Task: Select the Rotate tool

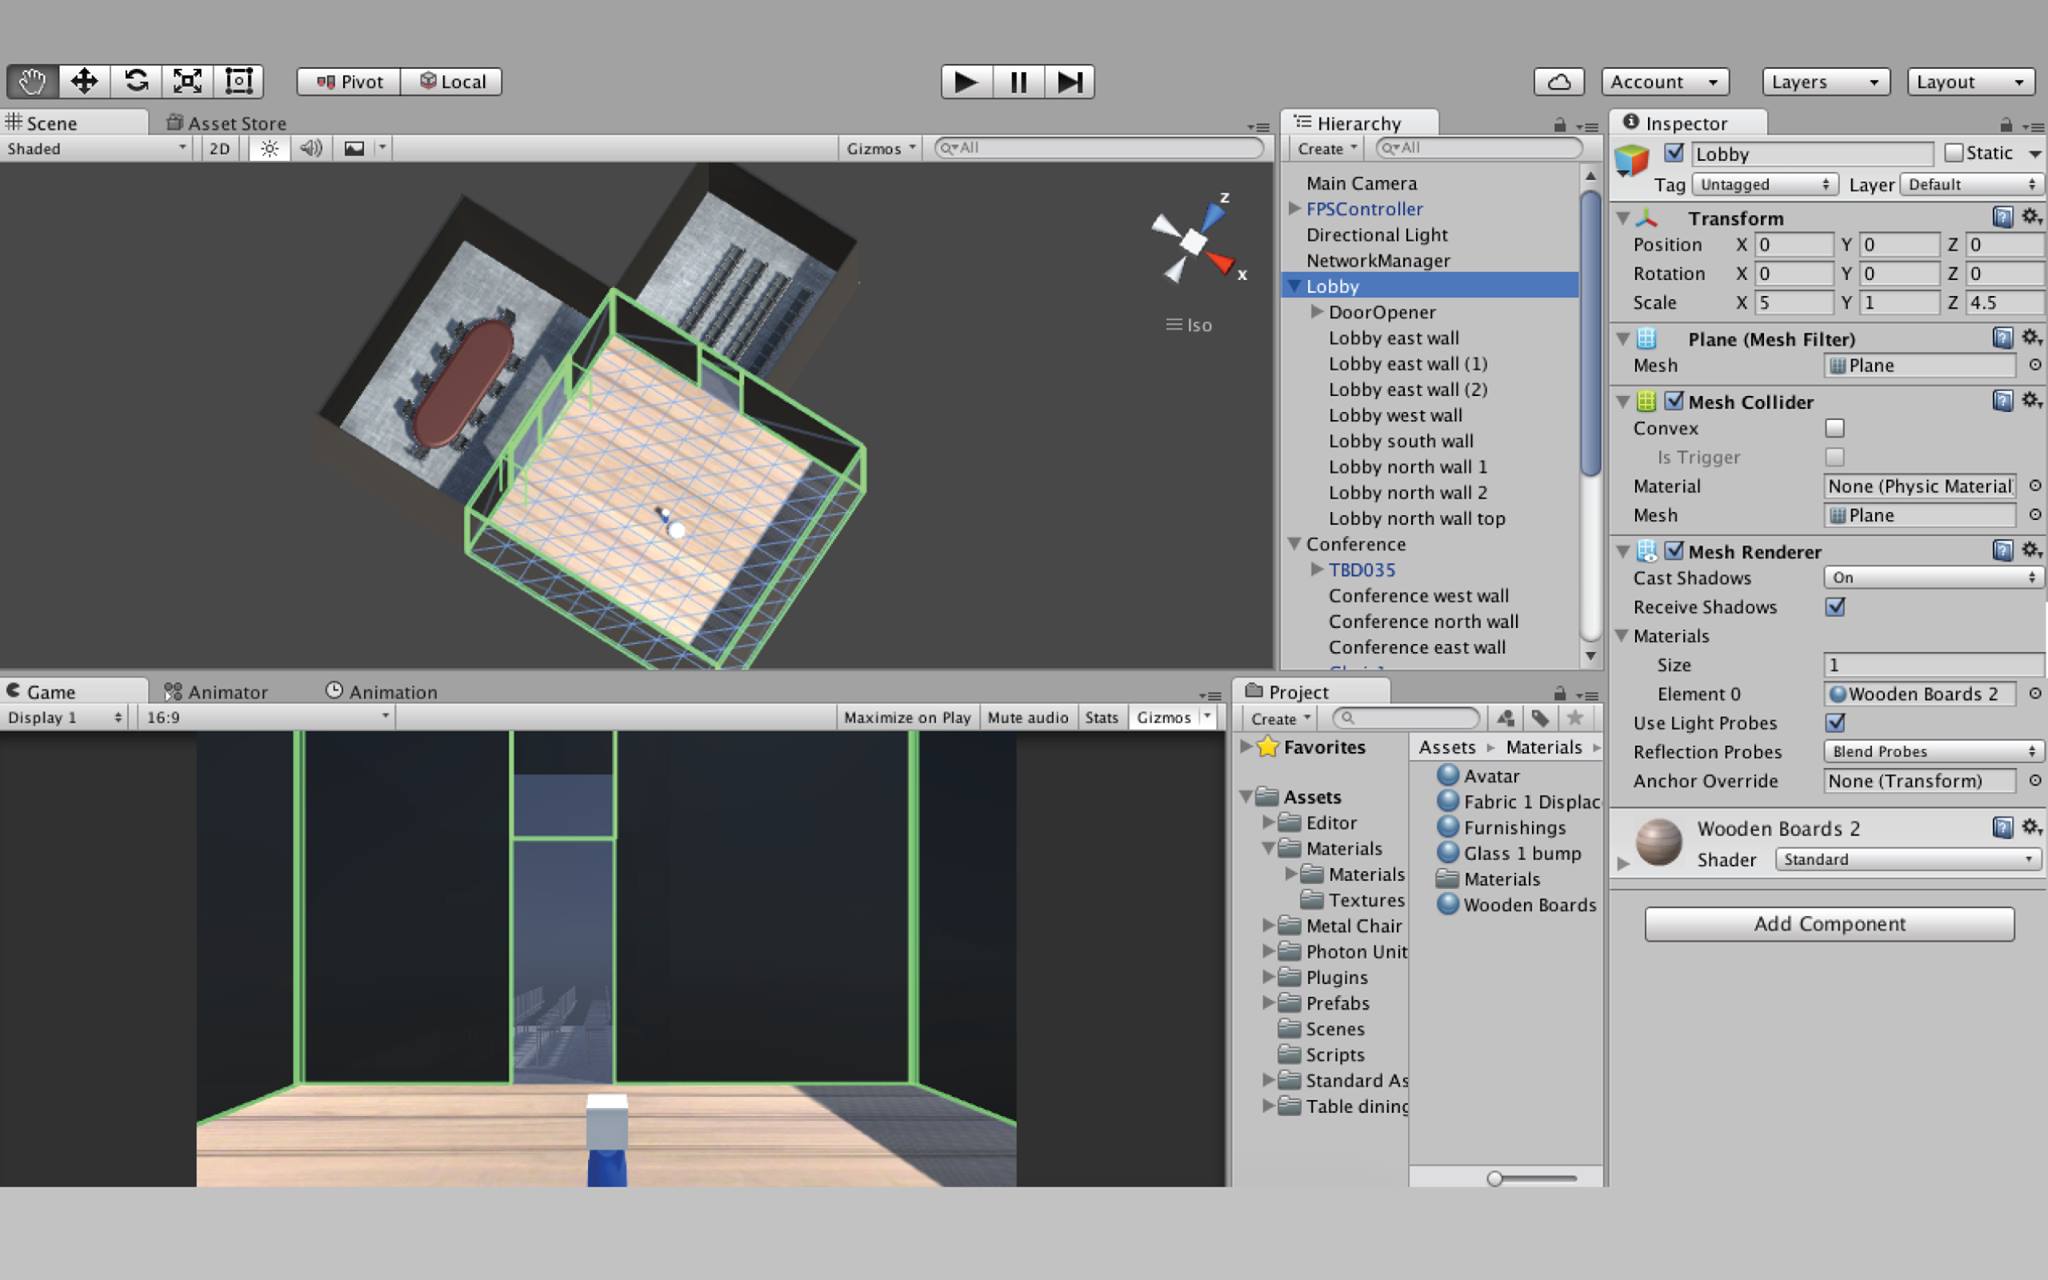Action: (136, 81)
